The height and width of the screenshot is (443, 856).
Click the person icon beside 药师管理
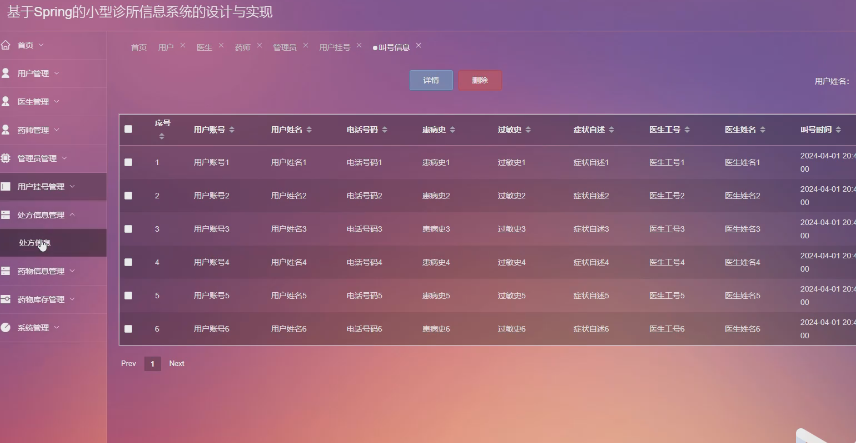point(5,129)
